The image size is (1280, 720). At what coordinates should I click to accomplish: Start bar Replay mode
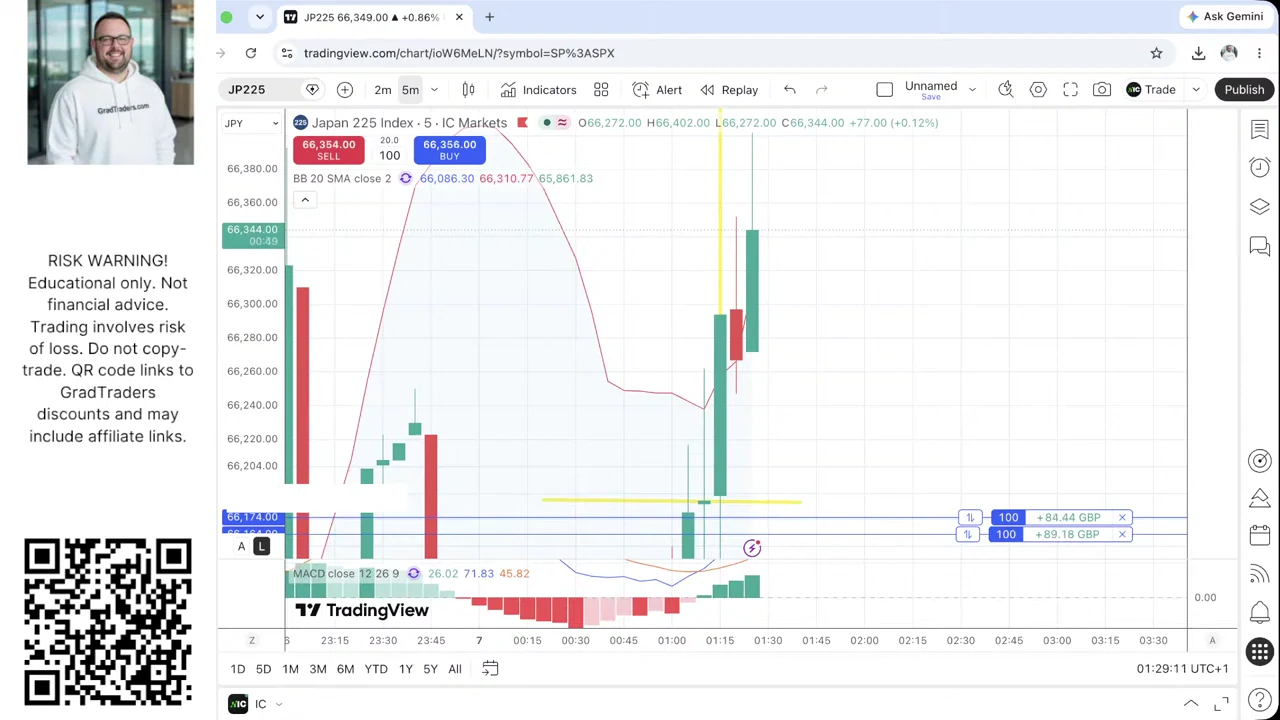click(x=729, y=90)
